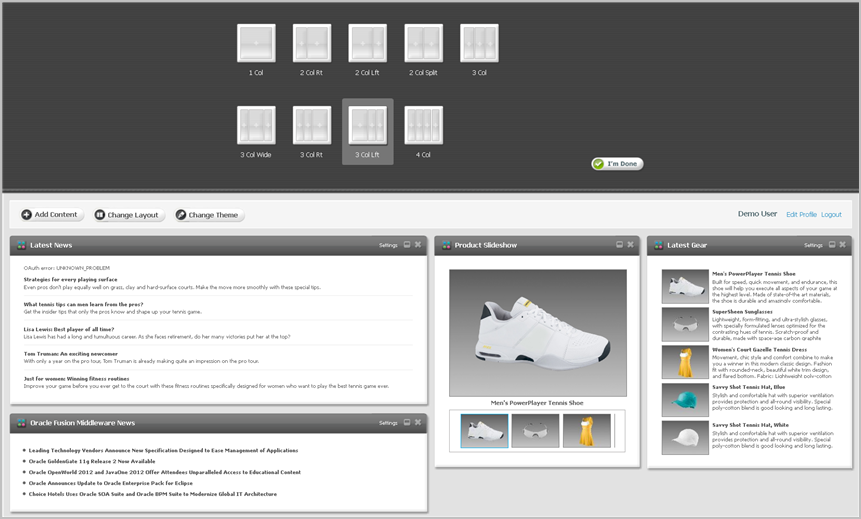861x519 pixels.
Task: Open Settings for Oracle Fusion Middleware News
Action: pos(388,423)
